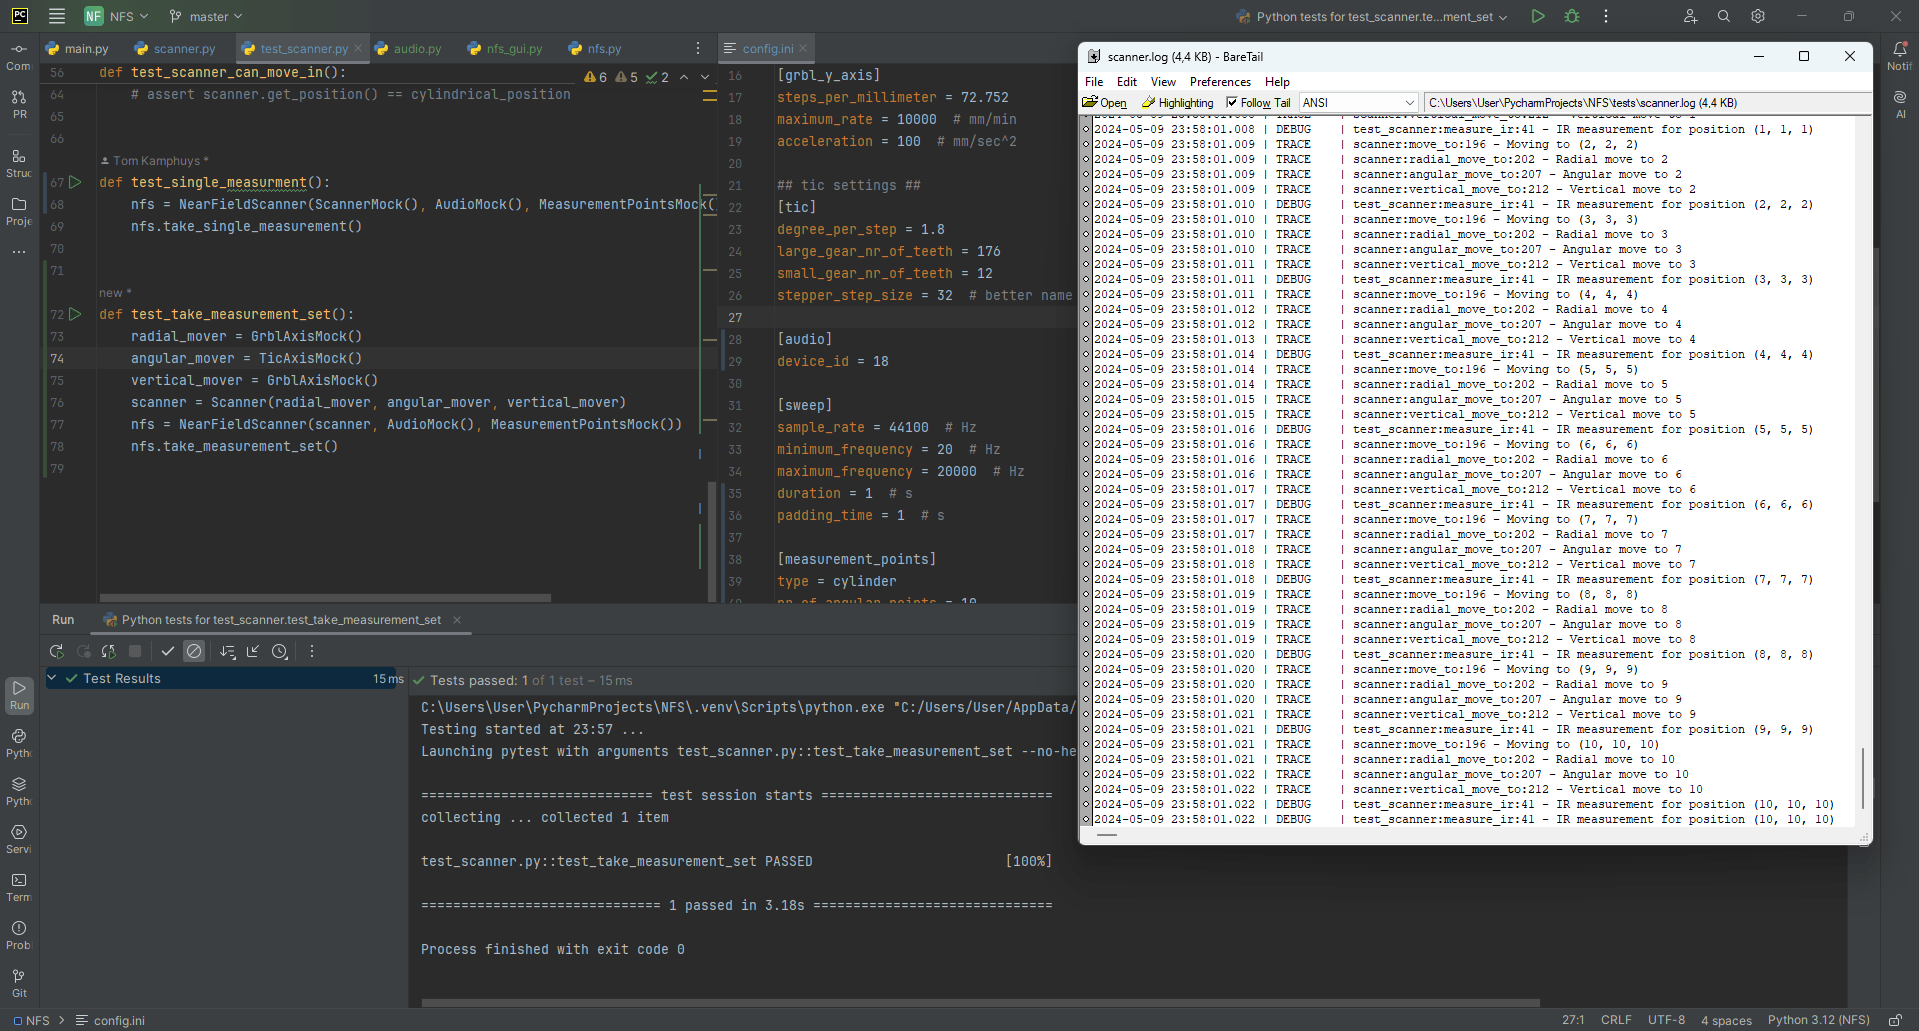Show more tool windows ellipsis in left sidebar
The image size is (1919, 1031).
[19, 252]
